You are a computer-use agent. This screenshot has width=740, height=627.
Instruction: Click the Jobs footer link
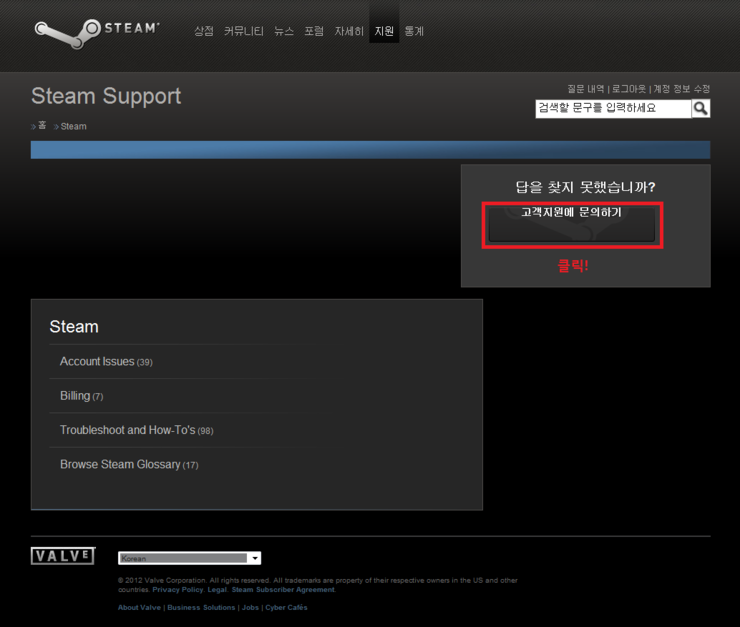point(250,608)
